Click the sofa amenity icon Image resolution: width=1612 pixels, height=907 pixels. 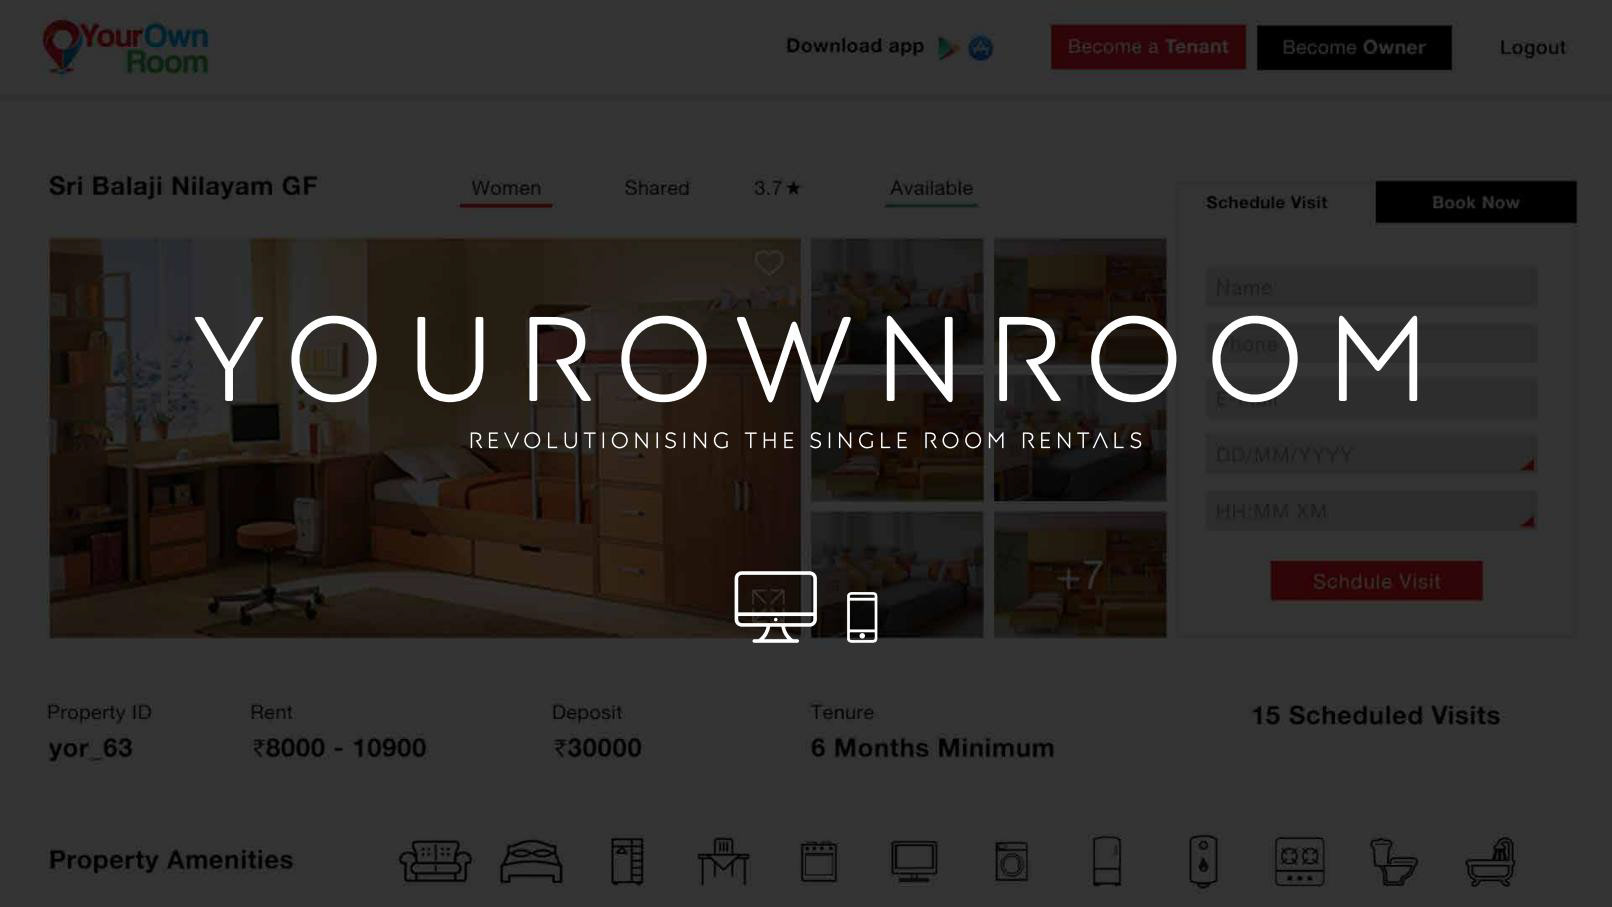(x=435, y=861)
